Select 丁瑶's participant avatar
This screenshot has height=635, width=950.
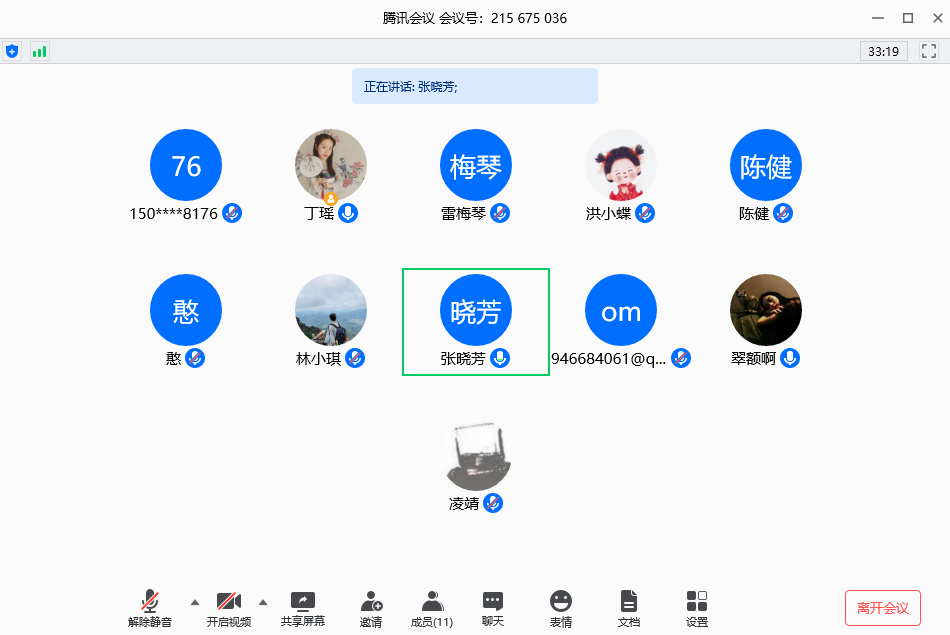(331, 165)
